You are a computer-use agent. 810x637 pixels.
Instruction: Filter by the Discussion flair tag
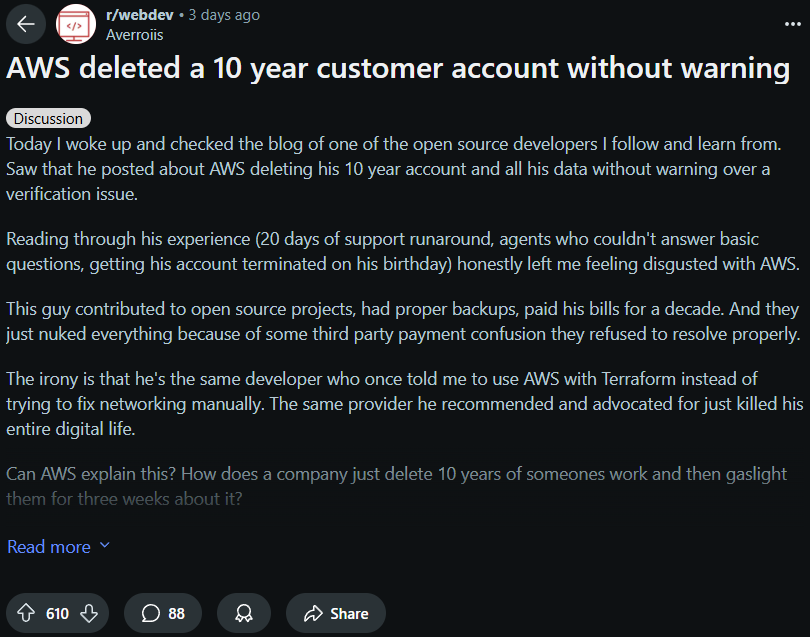point(49,118)
